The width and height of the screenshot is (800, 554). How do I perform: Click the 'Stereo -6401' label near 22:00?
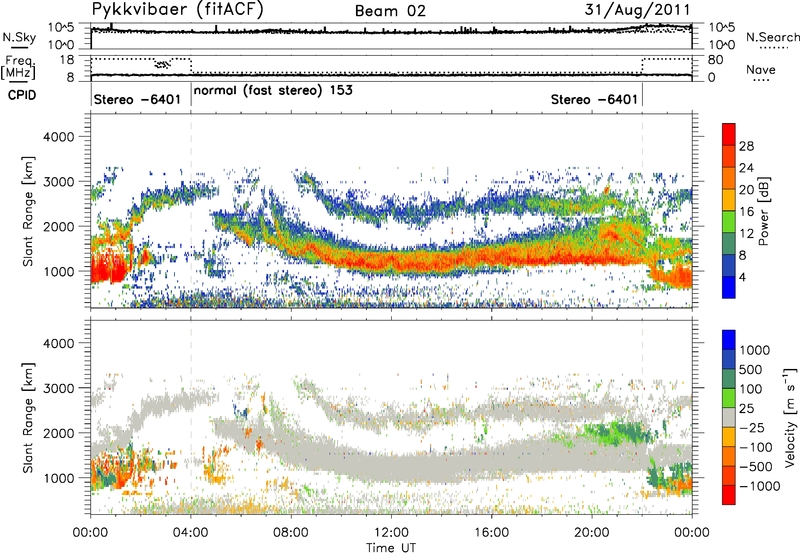(594, 99)
